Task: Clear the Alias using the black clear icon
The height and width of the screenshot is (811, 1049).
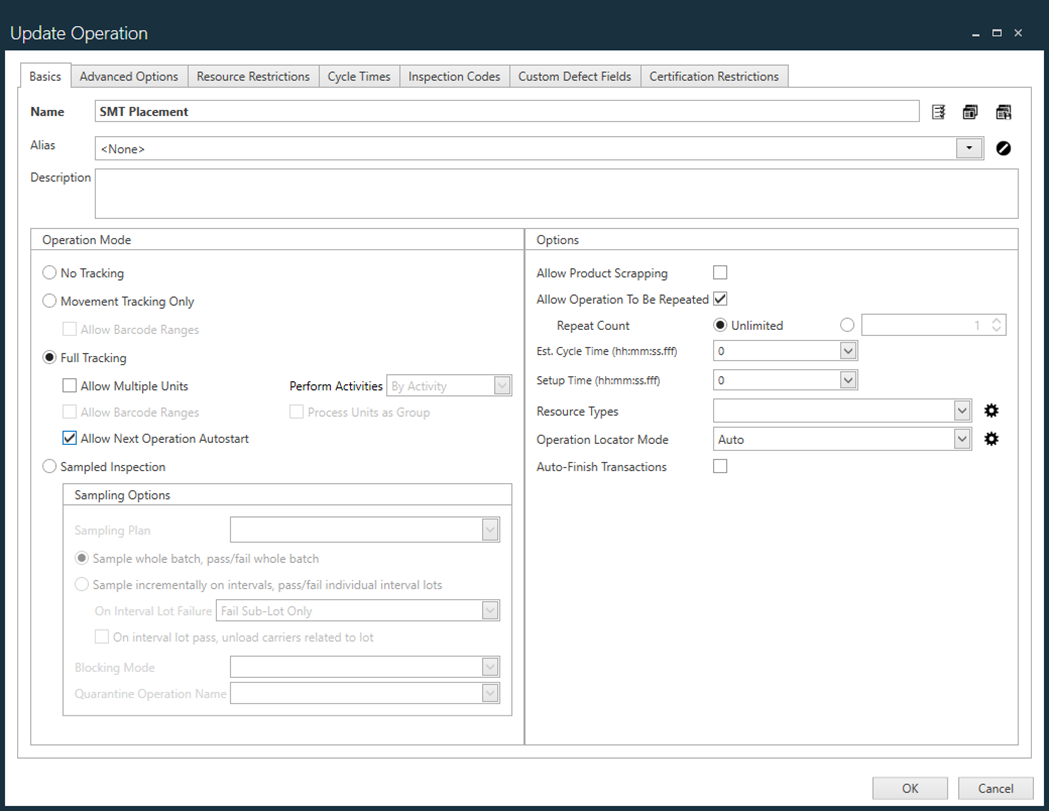Action: click(1004, 147)
